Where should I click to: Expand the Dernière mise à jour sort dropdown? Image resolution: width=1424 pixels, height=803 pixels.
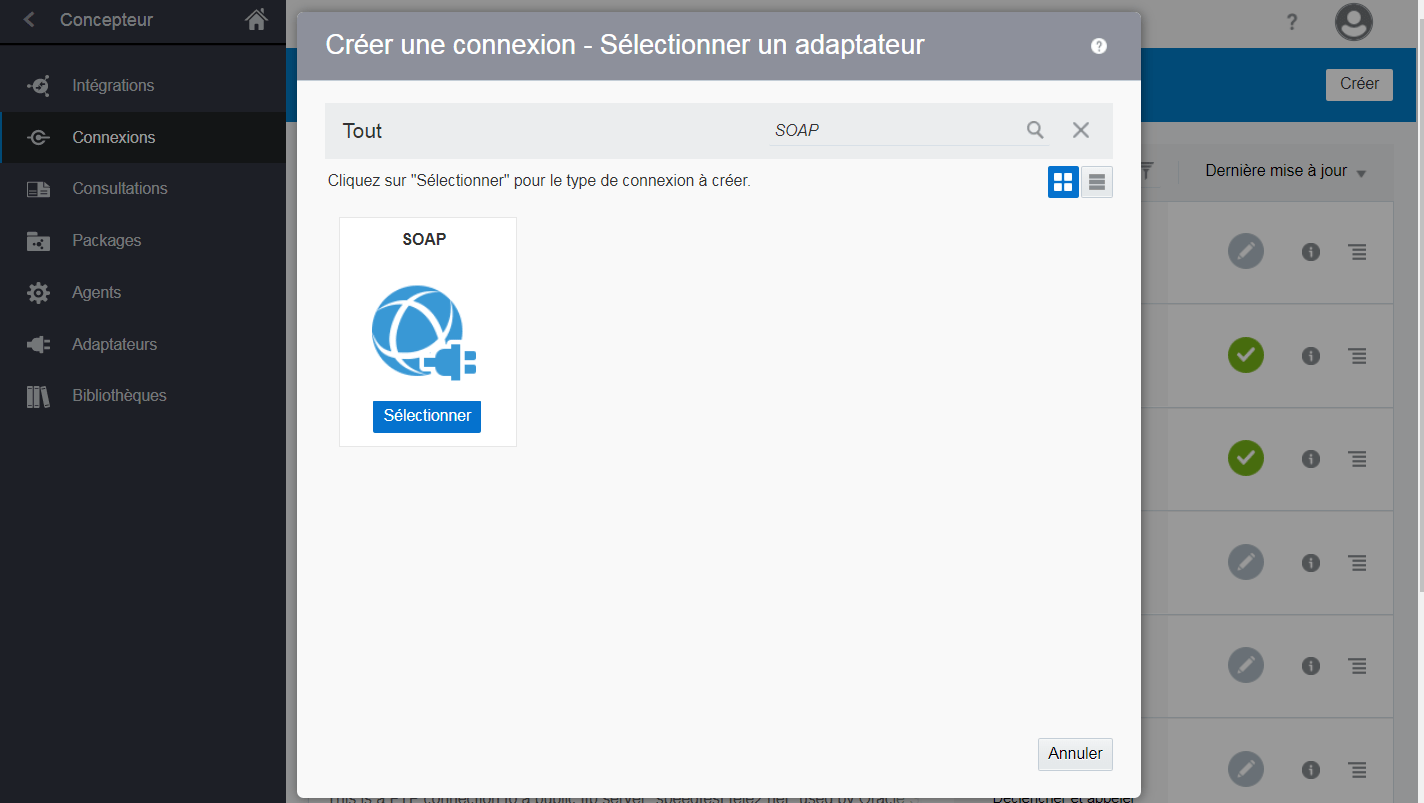(x=1285, y=171)
